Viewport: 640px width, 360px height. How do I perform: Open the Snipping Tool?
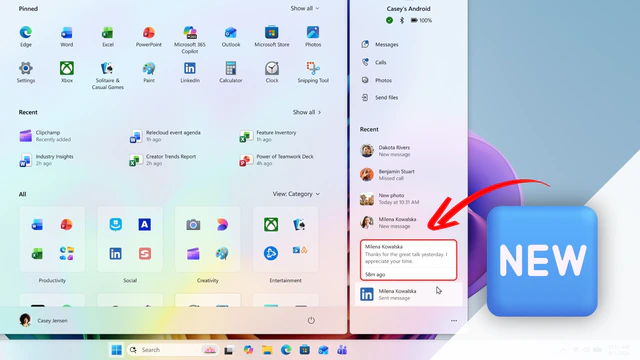tap(313, 72)
